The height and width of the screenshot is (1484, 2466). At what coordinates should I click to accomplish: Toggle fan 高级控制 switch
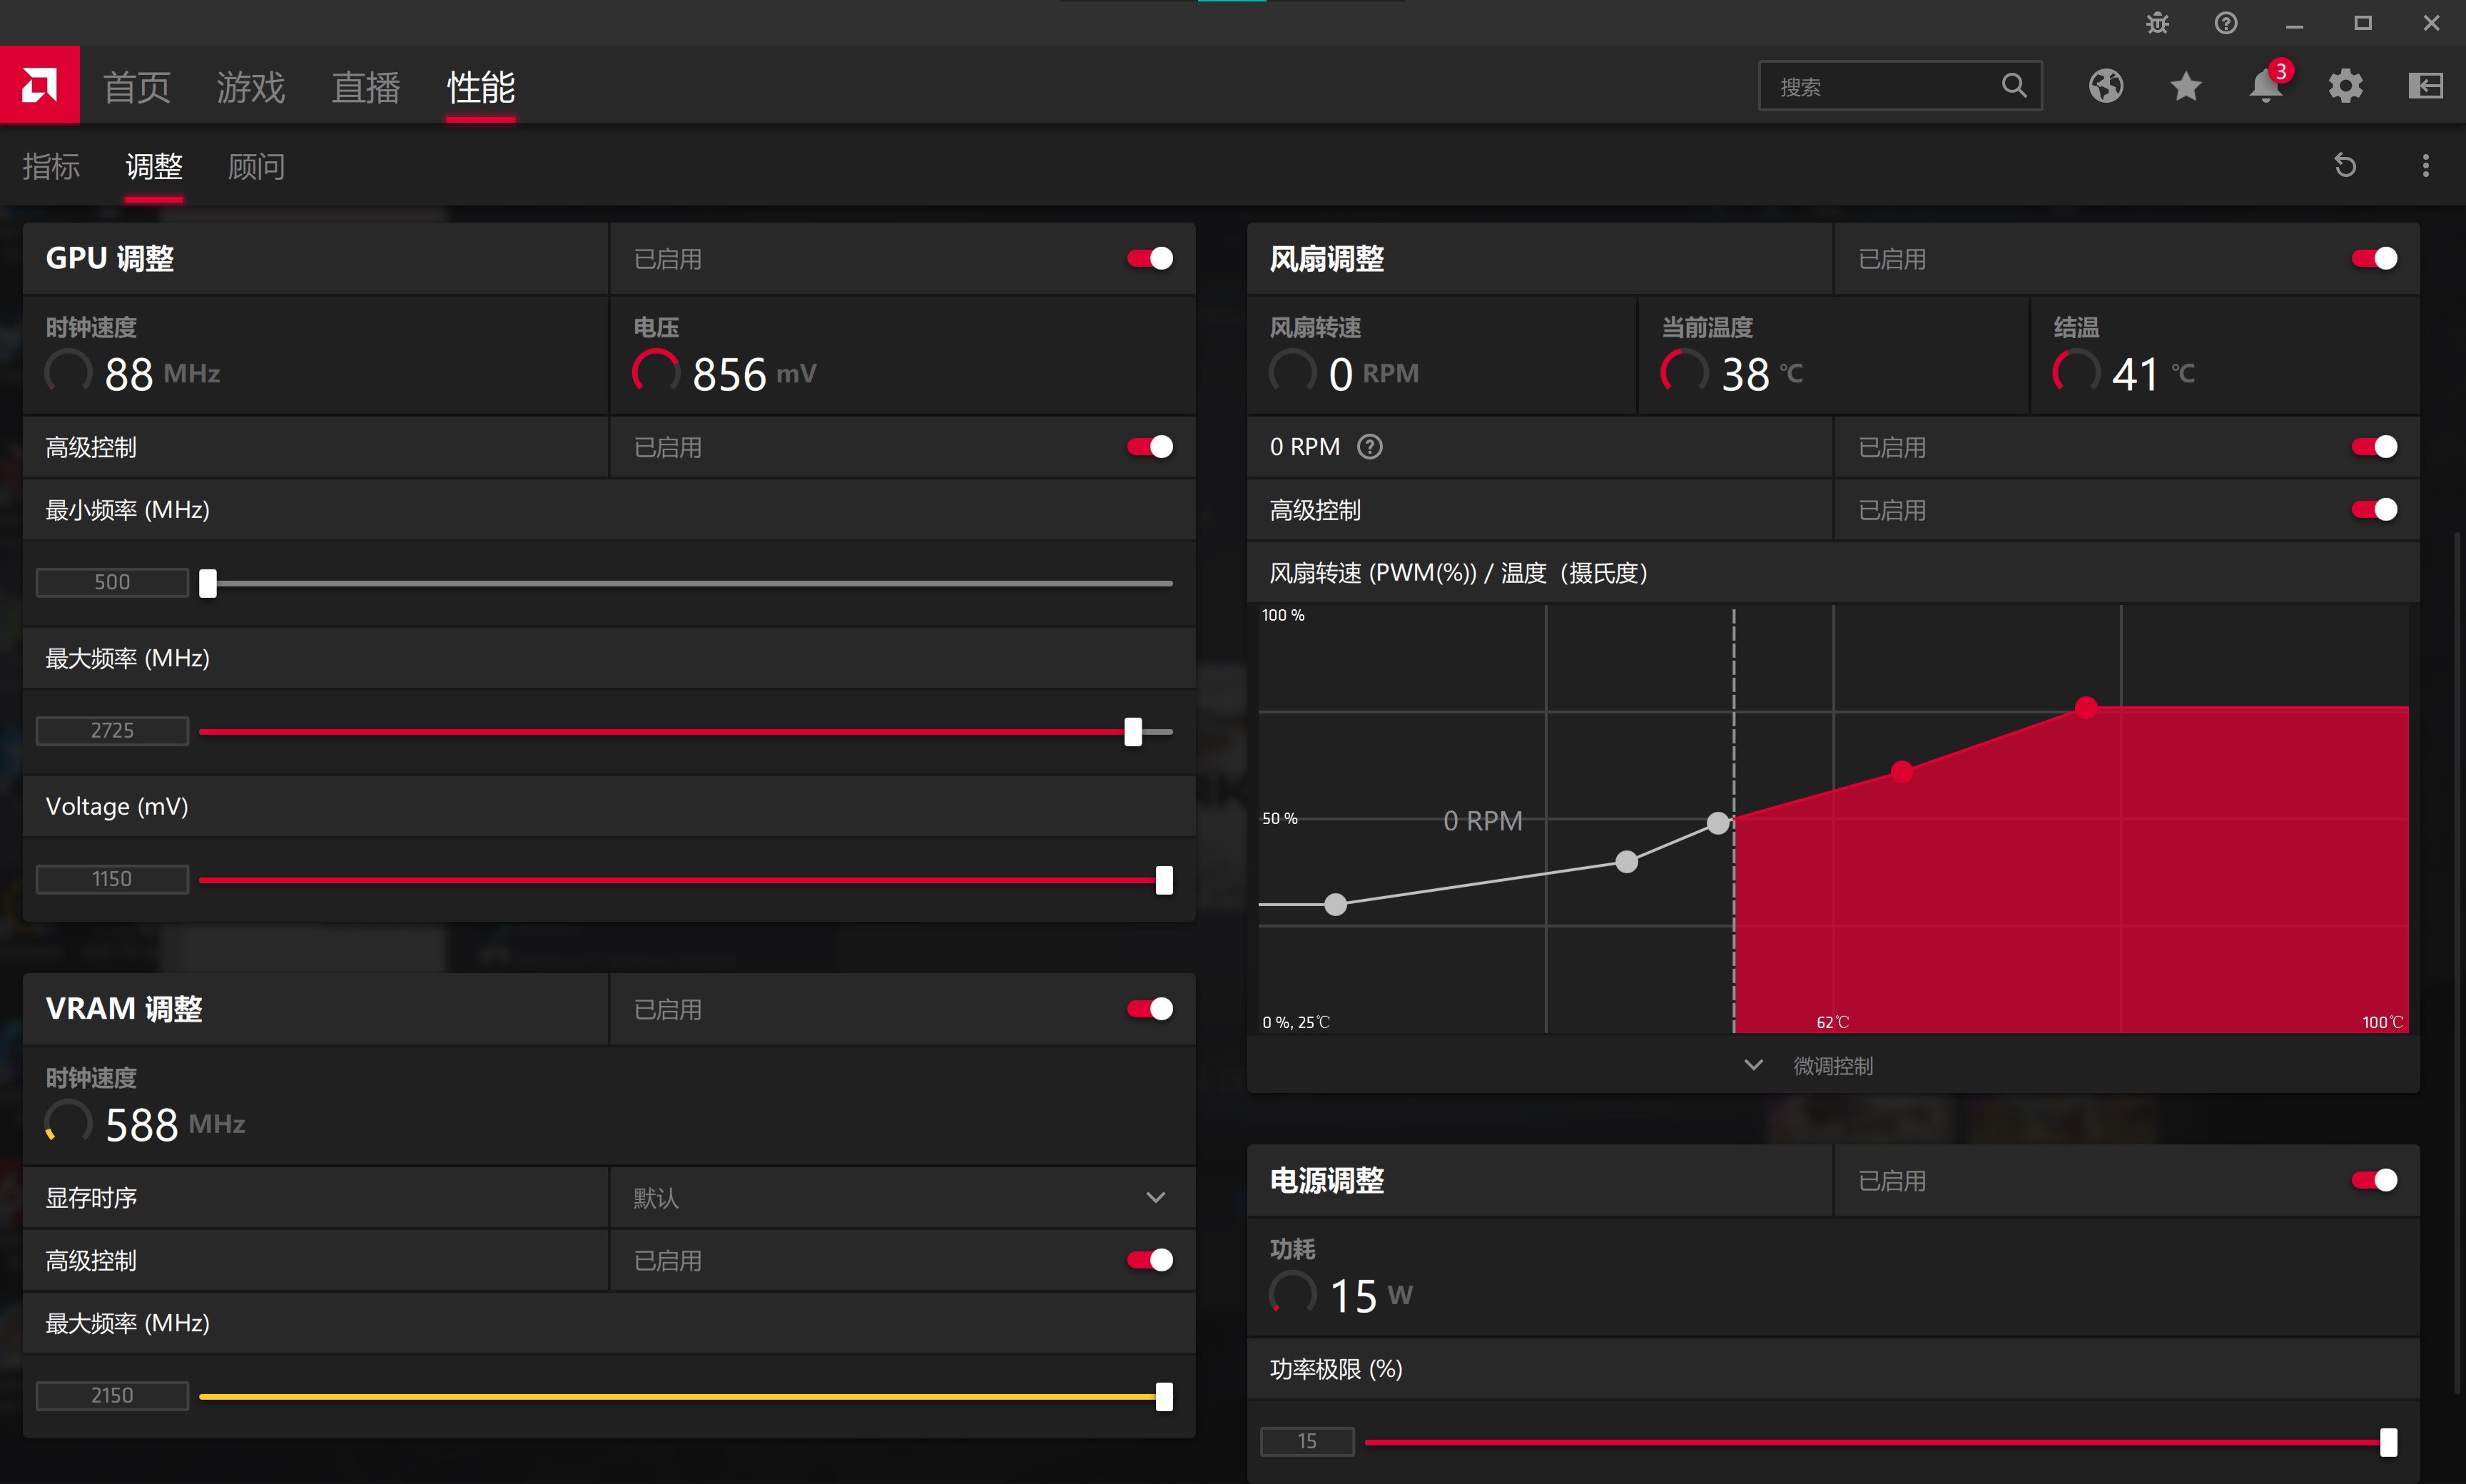pyautogui.click(x=2374, y=510)
